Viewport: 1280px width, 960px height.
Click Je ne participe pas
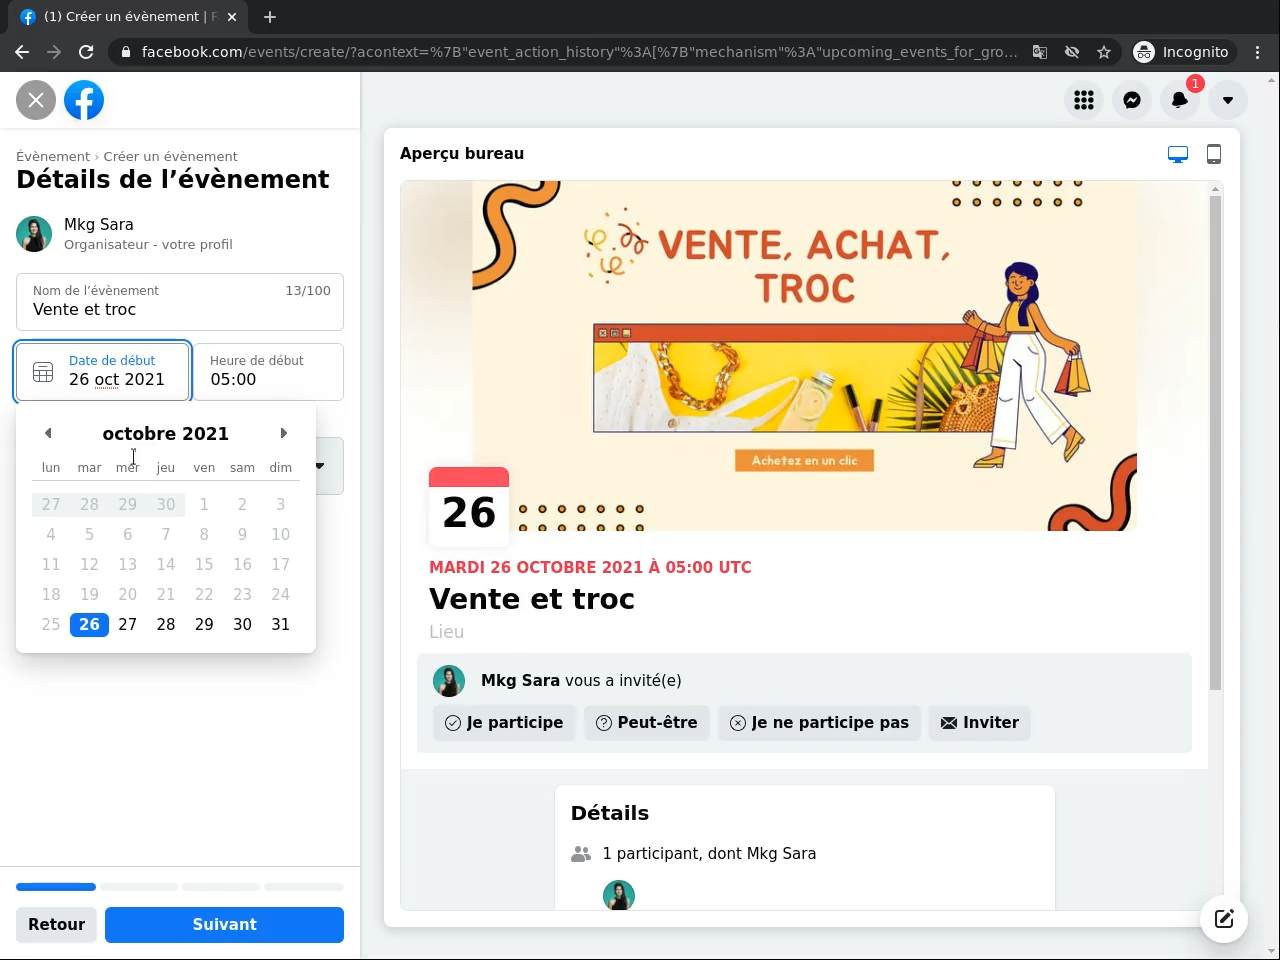pyautogui.click(x=819, y=723)
